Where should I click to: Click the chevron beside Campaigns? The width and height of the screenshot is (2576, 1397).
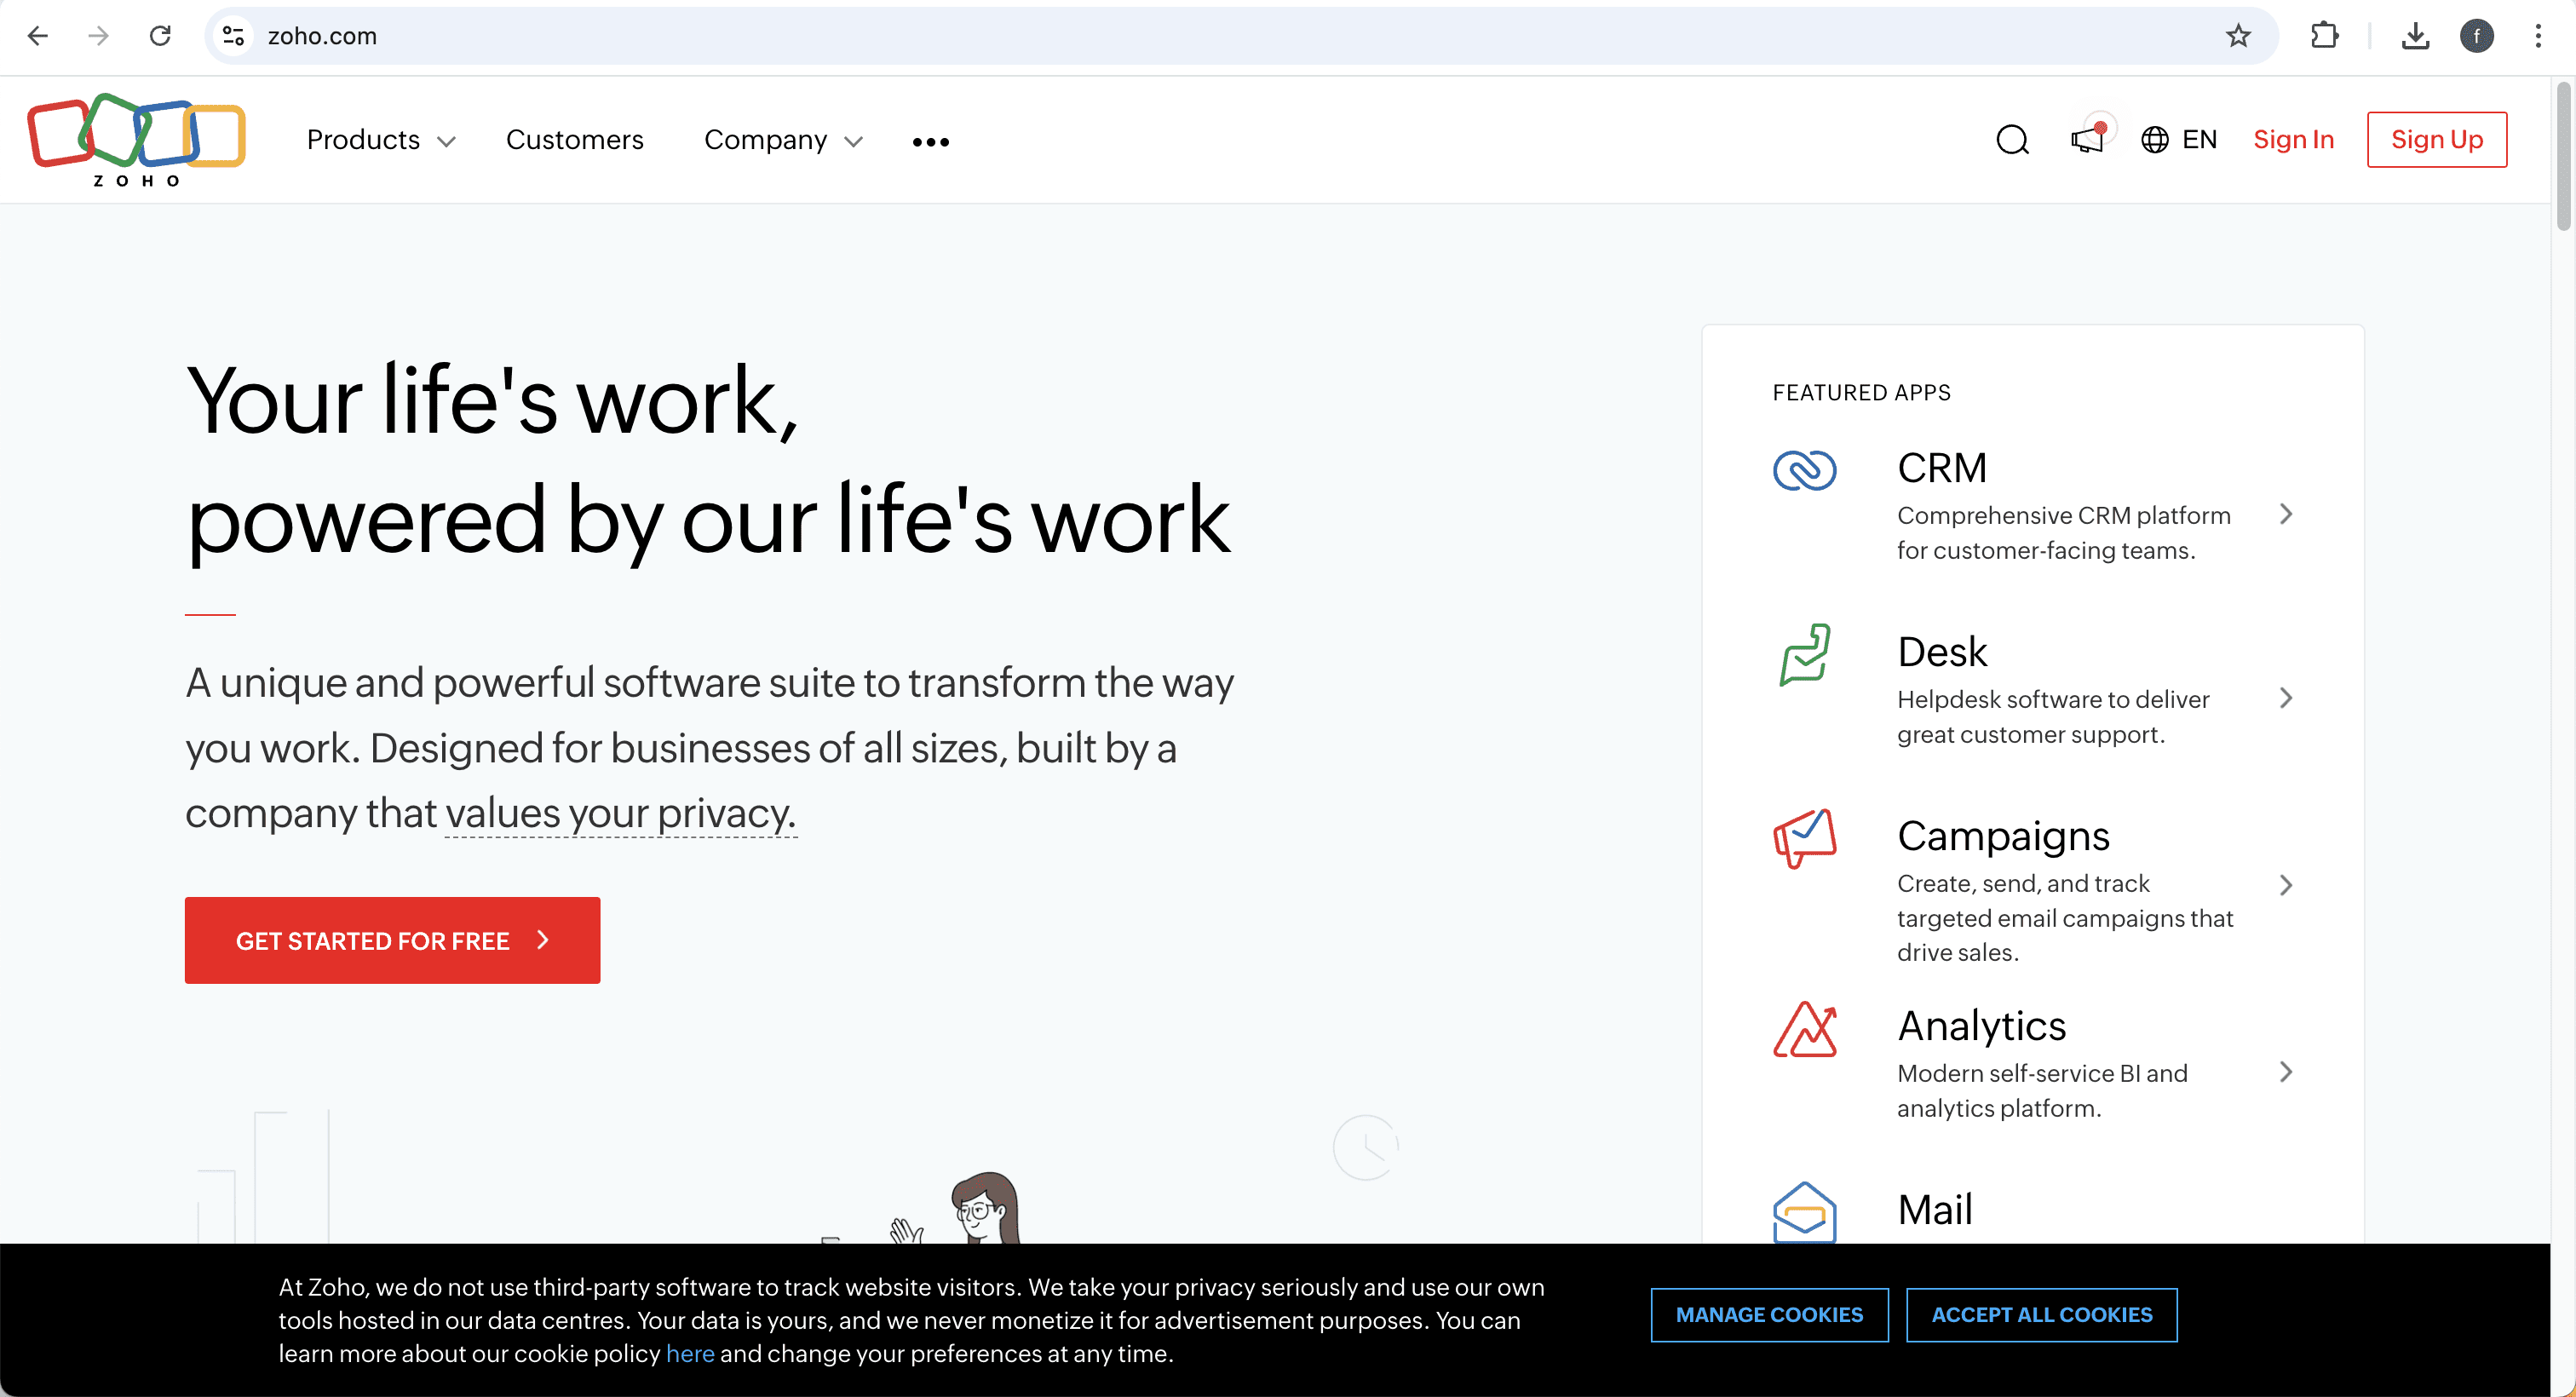click(x=2286, y=885)
